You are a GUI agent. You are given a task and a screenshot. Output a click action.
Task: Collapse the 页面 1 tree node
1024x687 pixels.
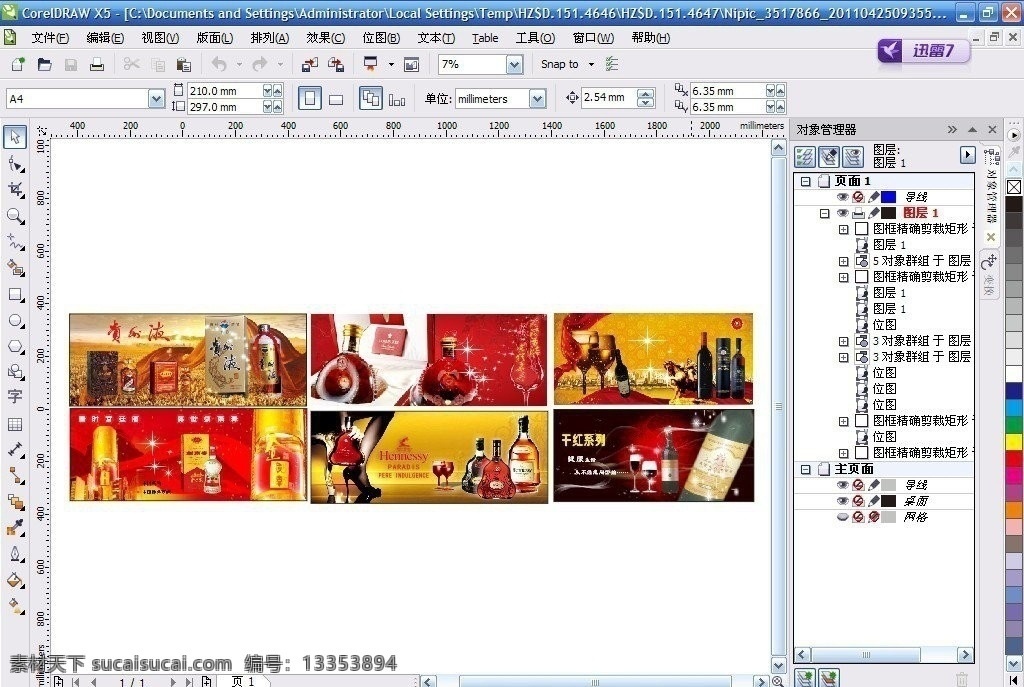click(806, 181)
